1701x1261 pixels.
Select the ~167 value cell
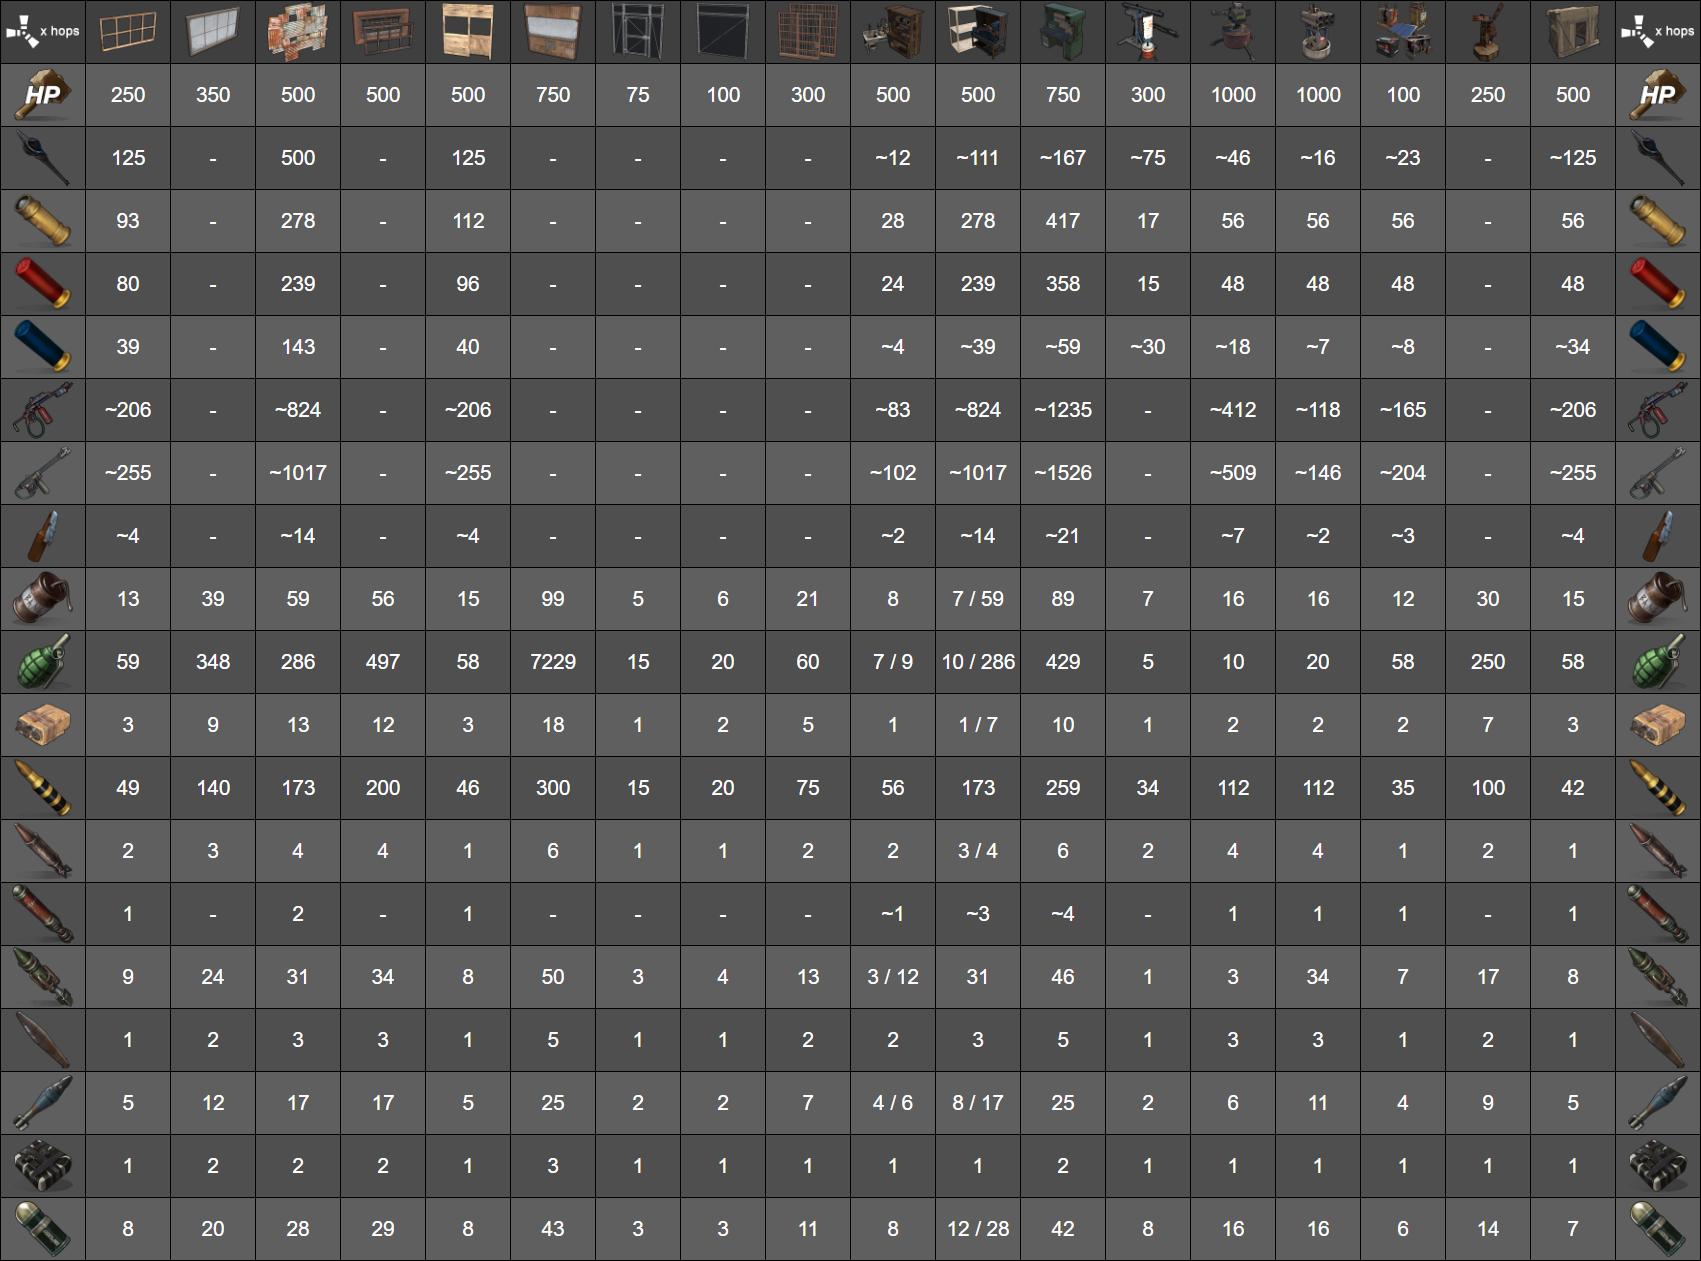coord(1063,158)
